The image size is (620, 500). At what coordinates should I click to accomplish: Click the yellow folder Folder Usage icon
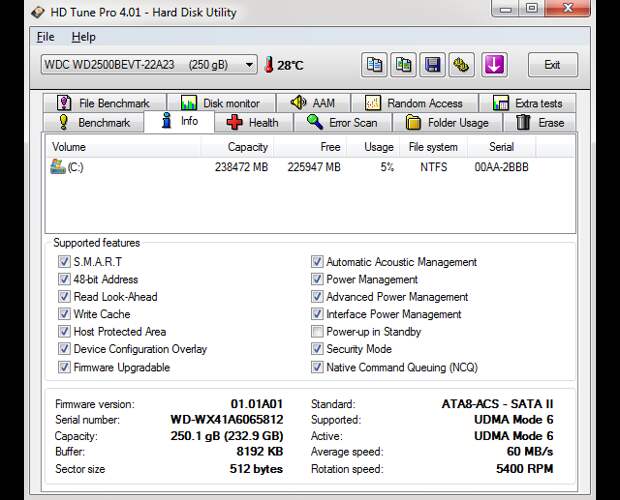[413, 122]
